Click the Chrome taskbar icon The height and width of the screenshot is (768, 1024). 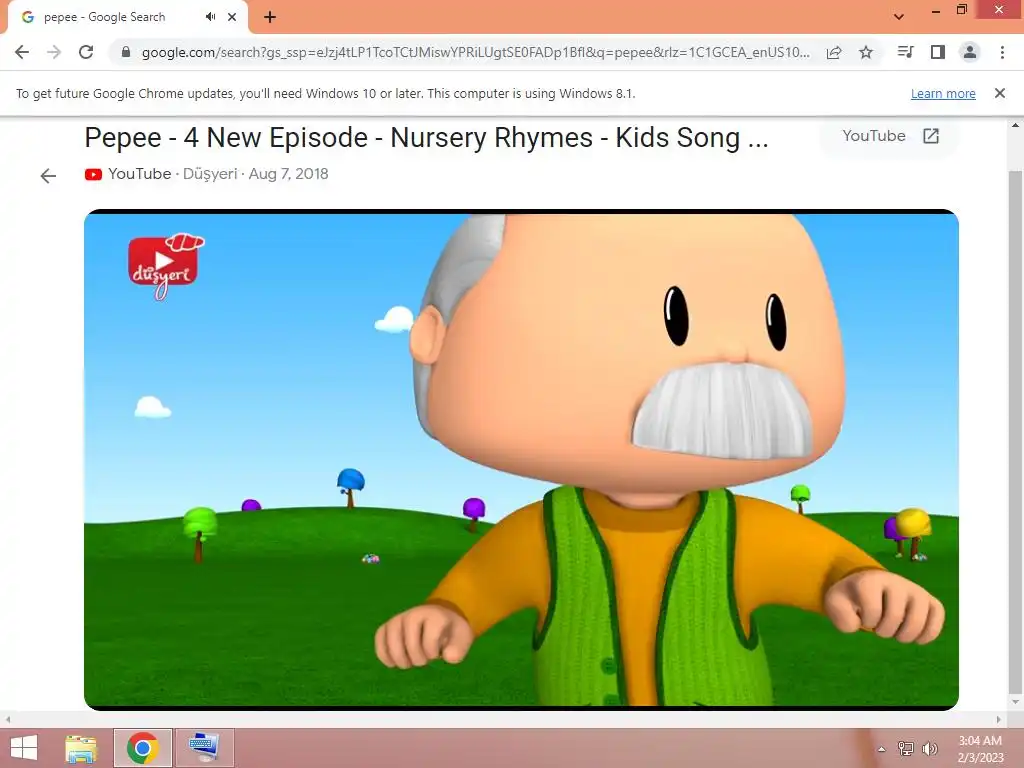(x=143, y=748)
